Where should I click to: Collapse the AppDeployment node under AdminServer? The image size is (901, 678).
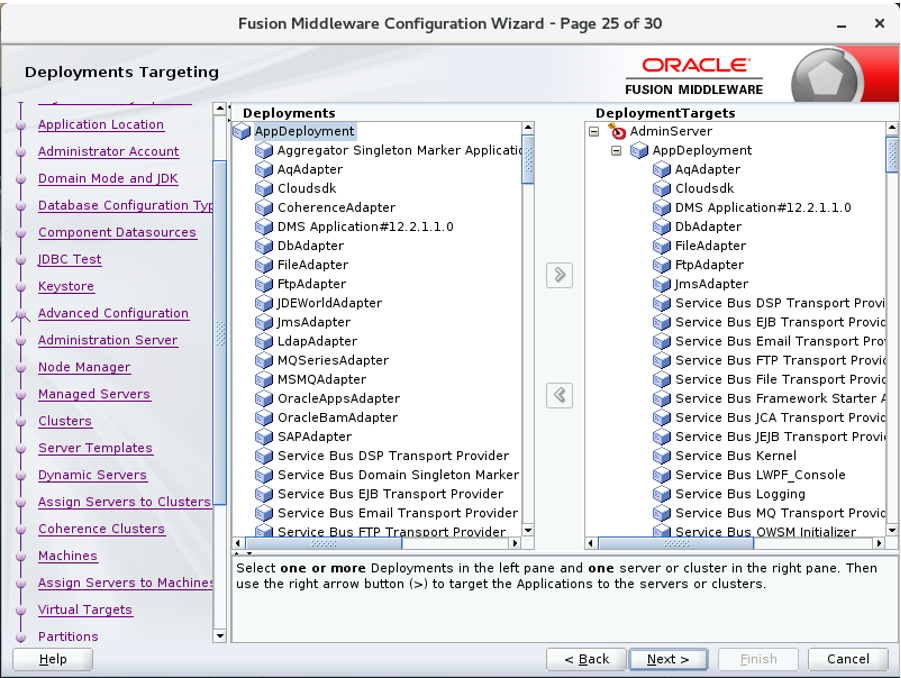click(616, 151)
